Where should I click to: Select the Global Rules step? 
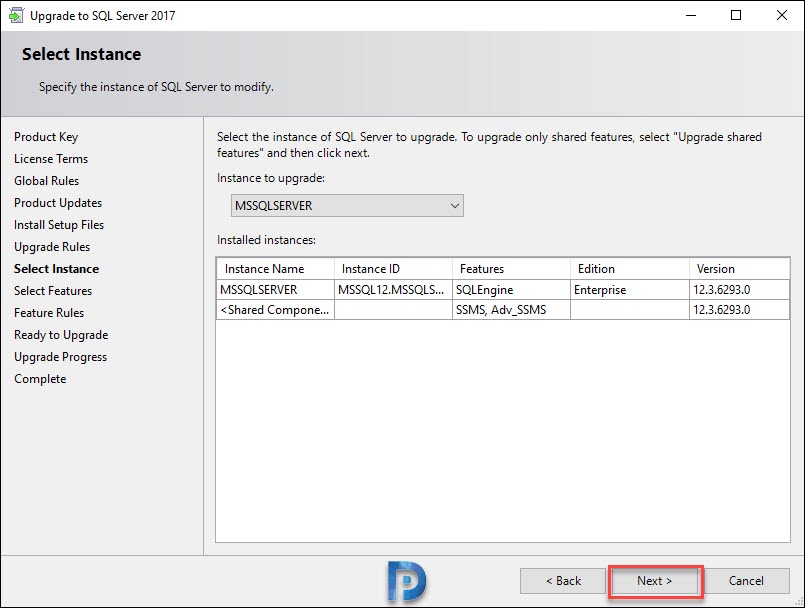pos(47,181)
